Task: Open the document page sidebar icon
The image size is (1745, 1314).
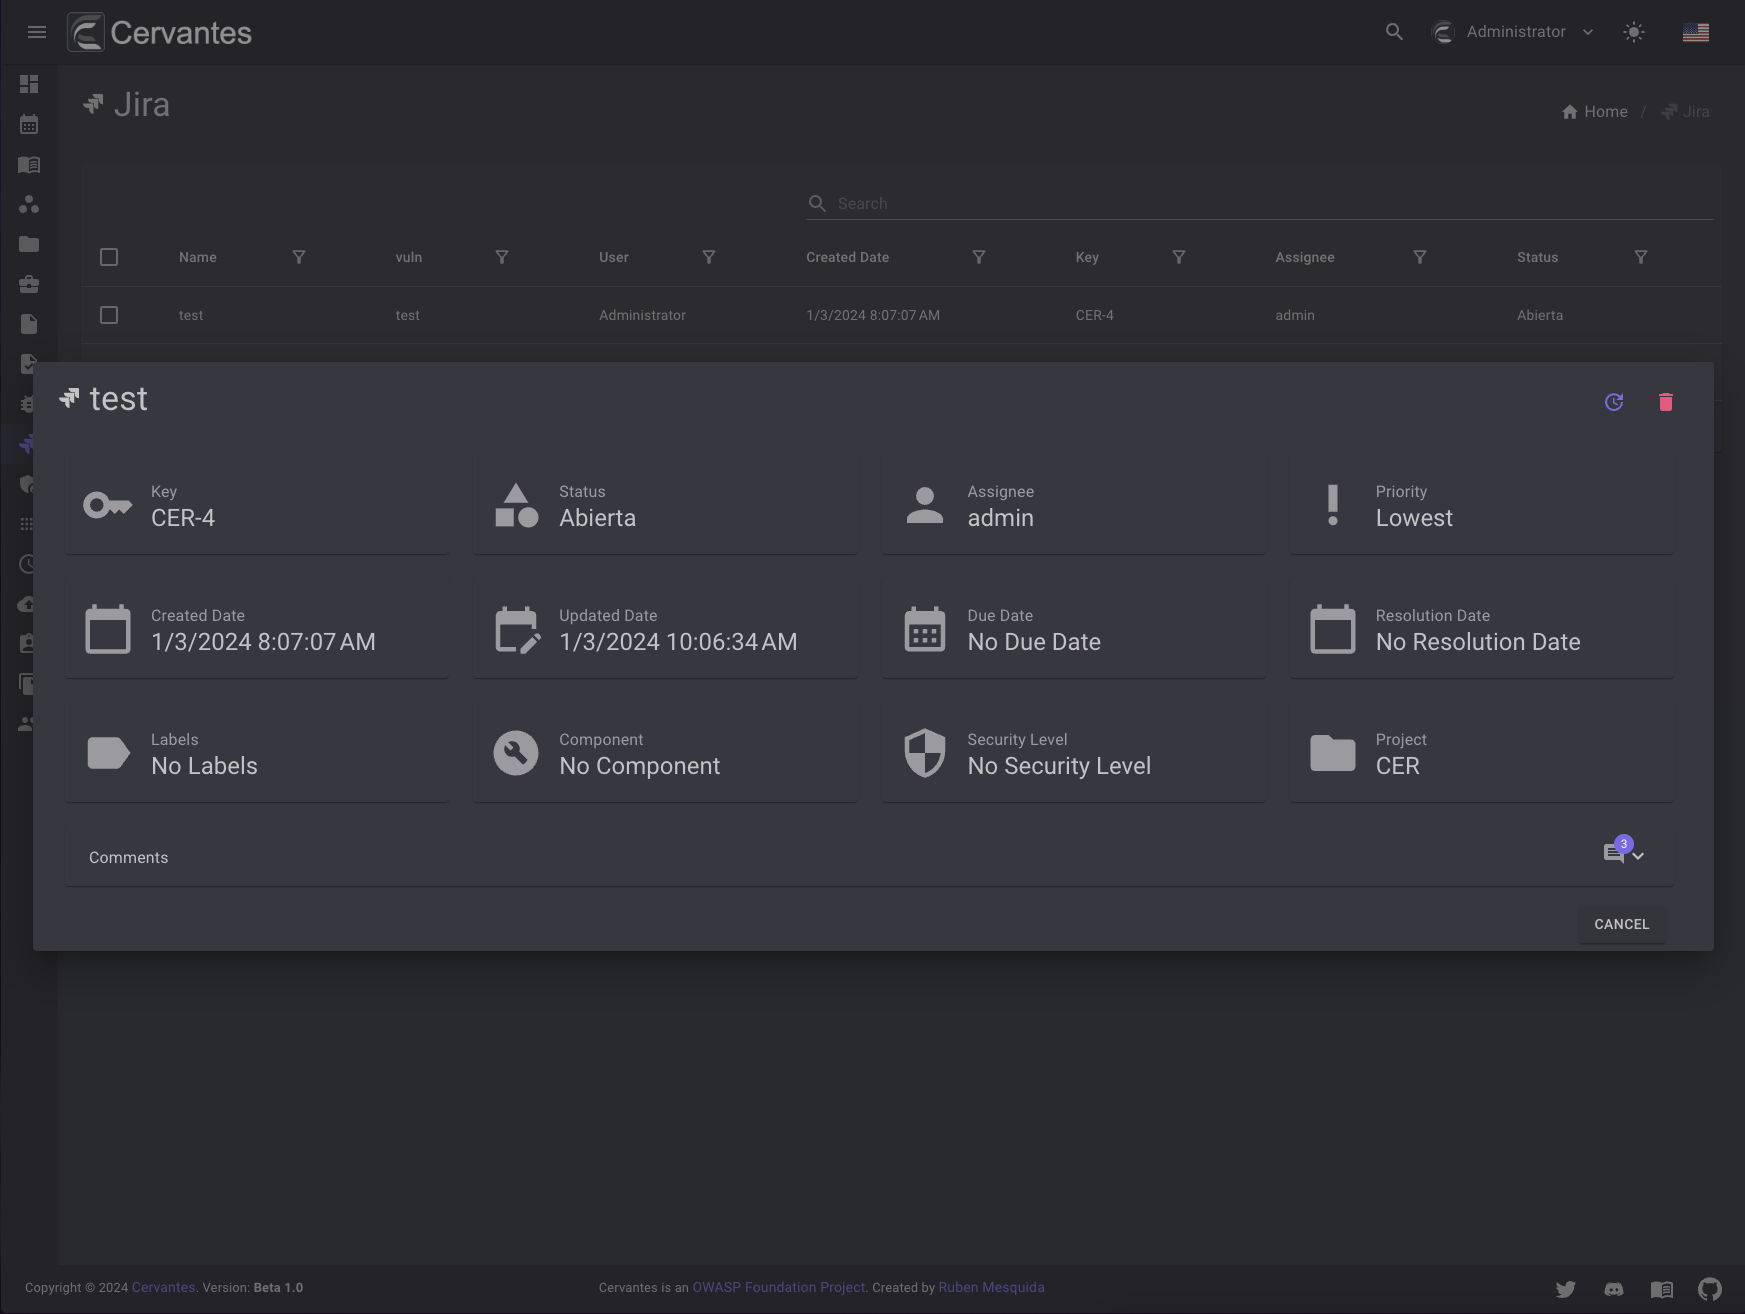Action: [x=29, y=324]
